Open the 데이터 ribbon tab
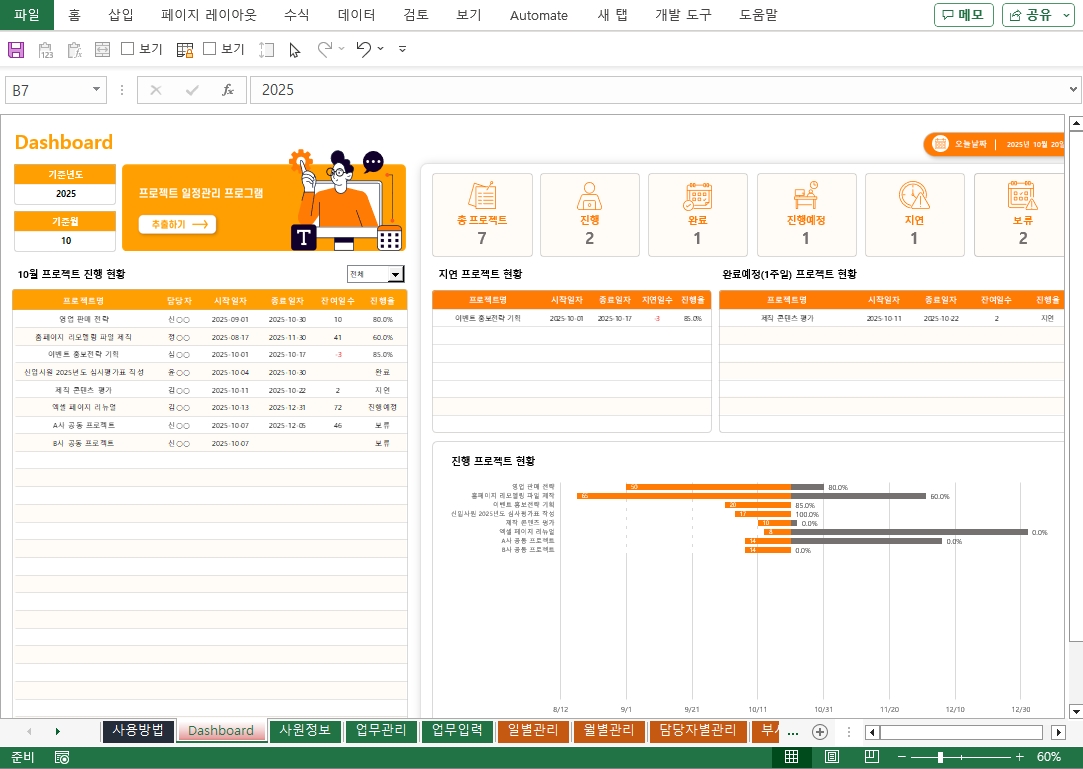The height and width of the screenshot is (769, 1083). coord(357,15)
